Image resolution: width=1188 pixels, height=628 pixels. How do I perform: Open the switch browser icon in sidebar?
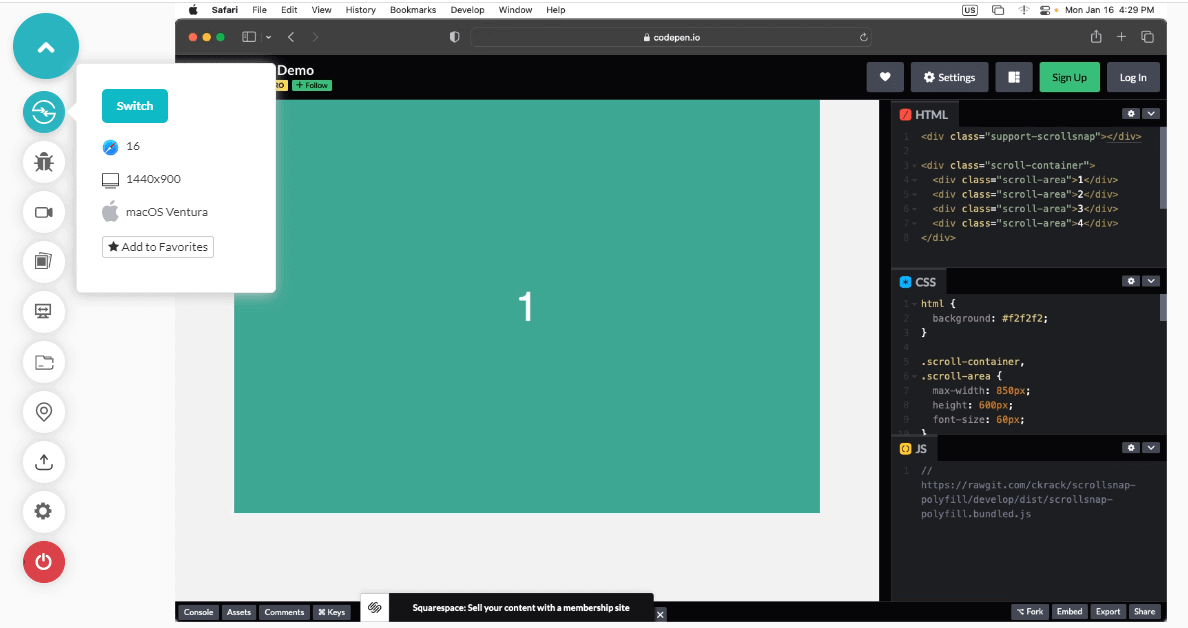(44, 112)
